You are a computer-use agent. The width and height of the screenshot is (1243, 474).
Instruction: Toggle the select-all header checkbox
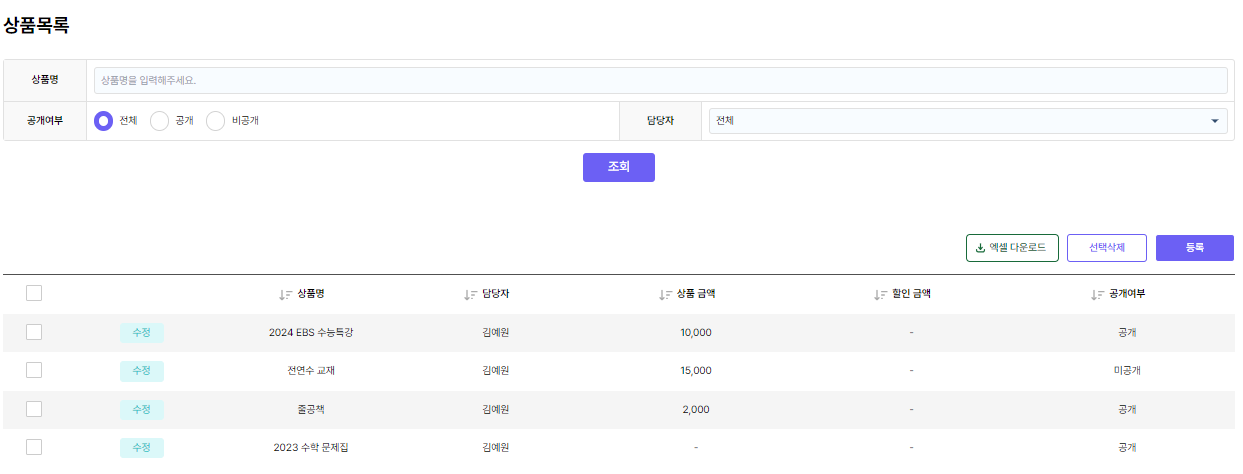coord(34,293)
